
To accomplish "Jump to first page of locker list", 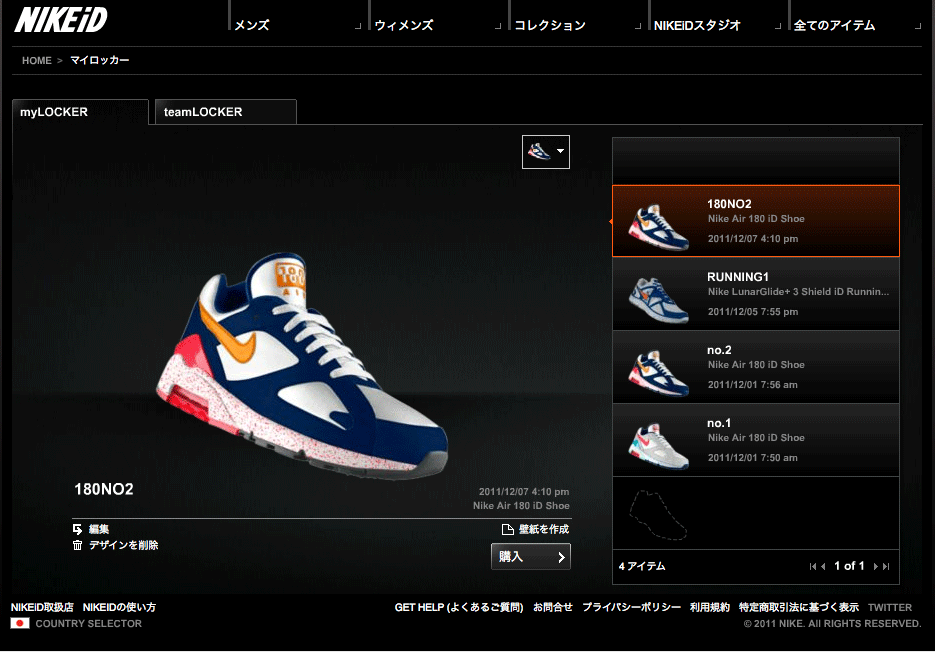I will [x=812, y=567].
